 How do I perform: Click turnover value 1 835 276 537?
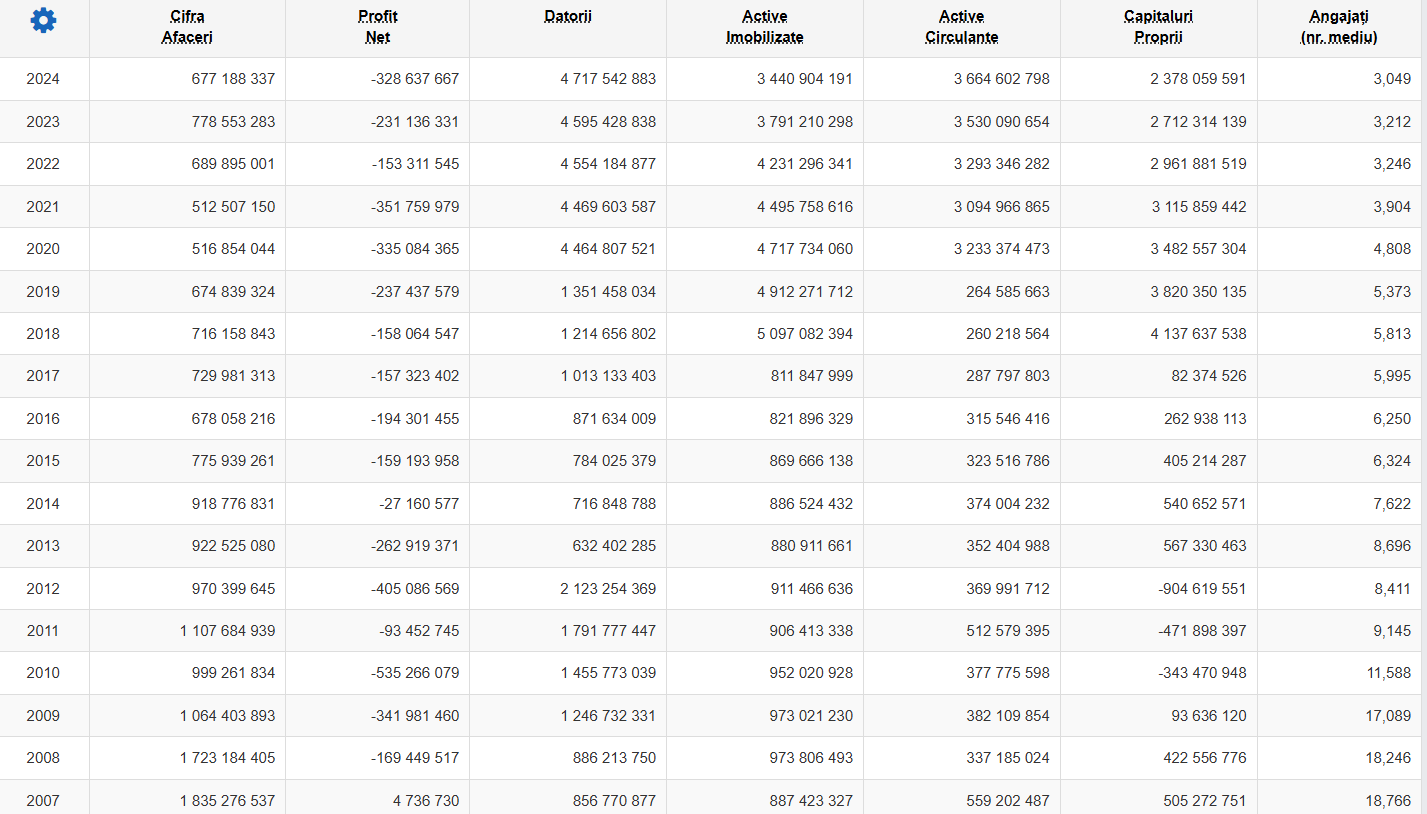(227, 801)
